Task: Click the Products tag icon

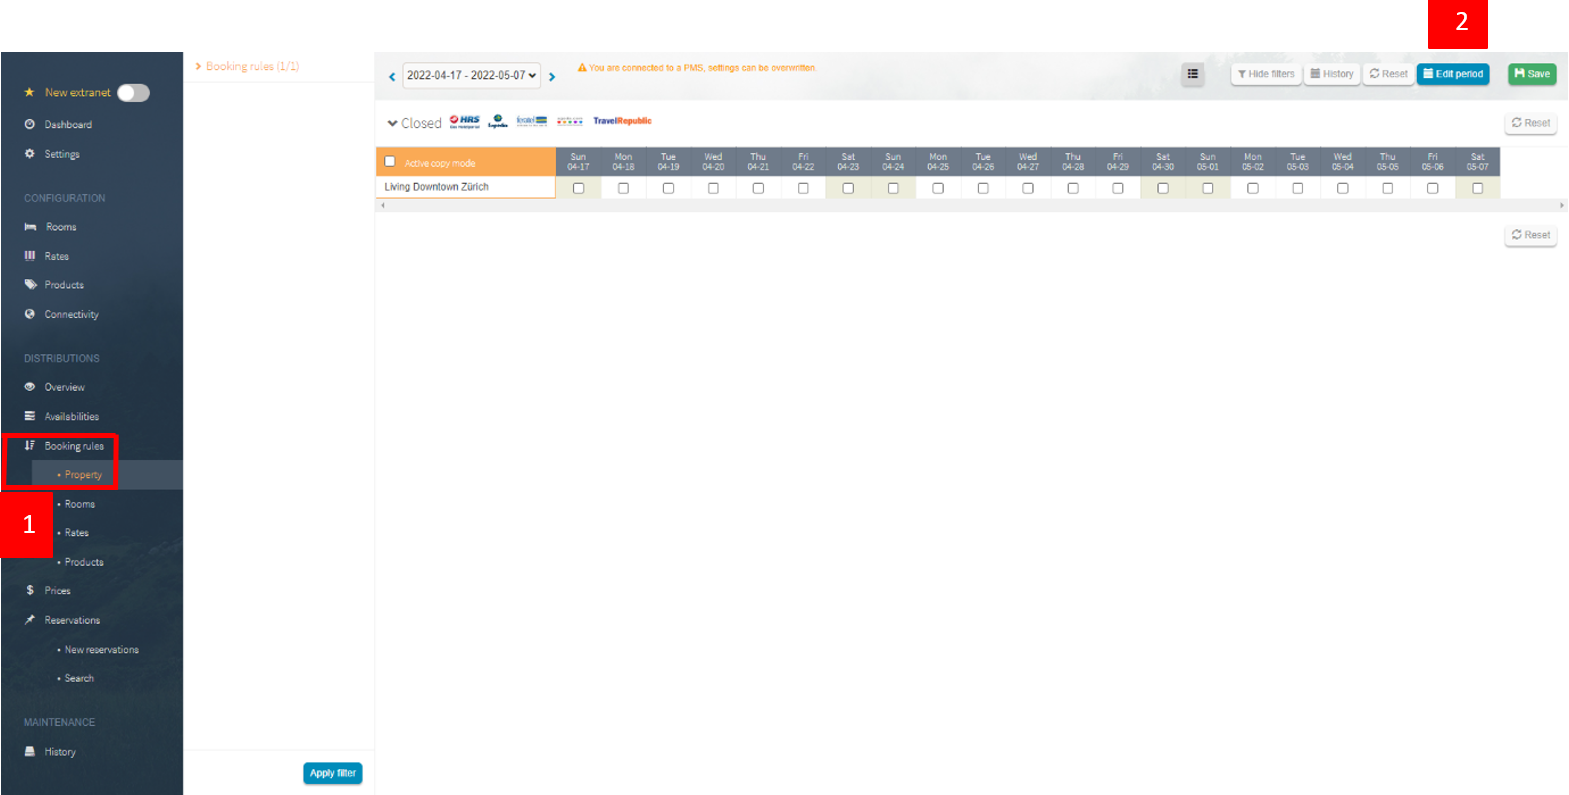Action: (30, 284)
